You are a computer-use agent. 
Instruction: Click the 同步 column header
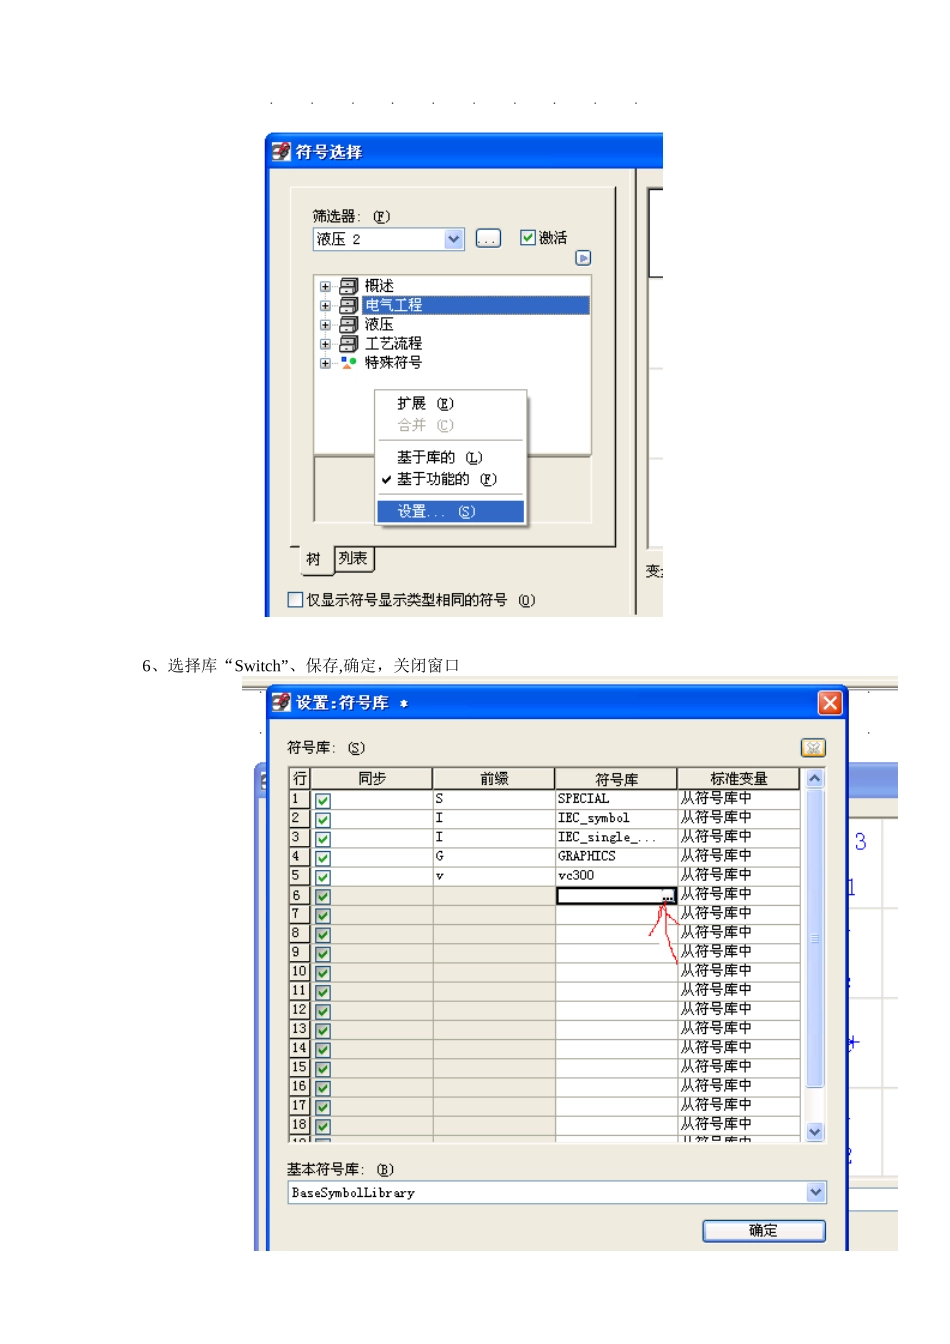pos(371,778)
